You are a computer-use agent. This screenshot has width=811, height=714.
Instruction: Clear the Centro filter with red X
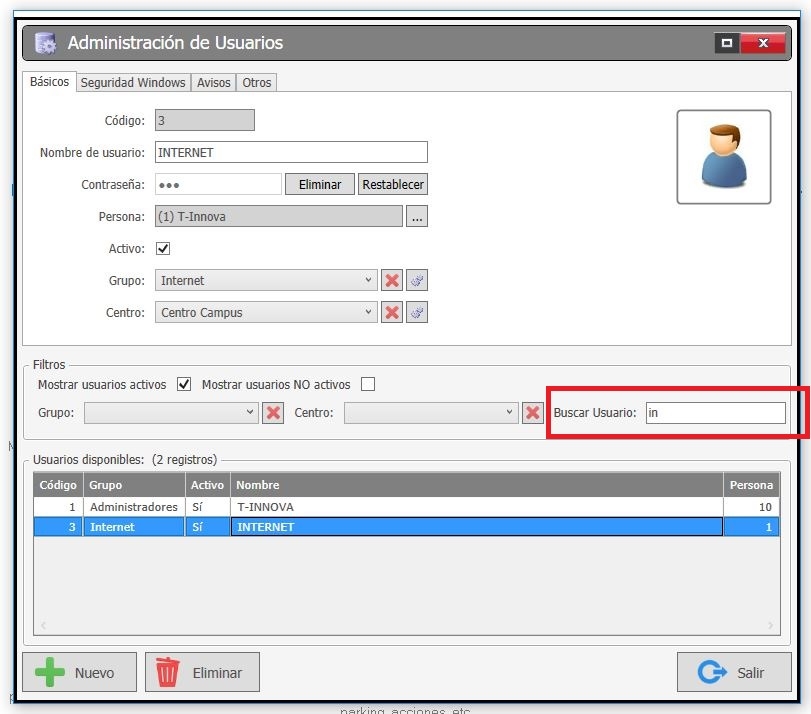(532, 413)
